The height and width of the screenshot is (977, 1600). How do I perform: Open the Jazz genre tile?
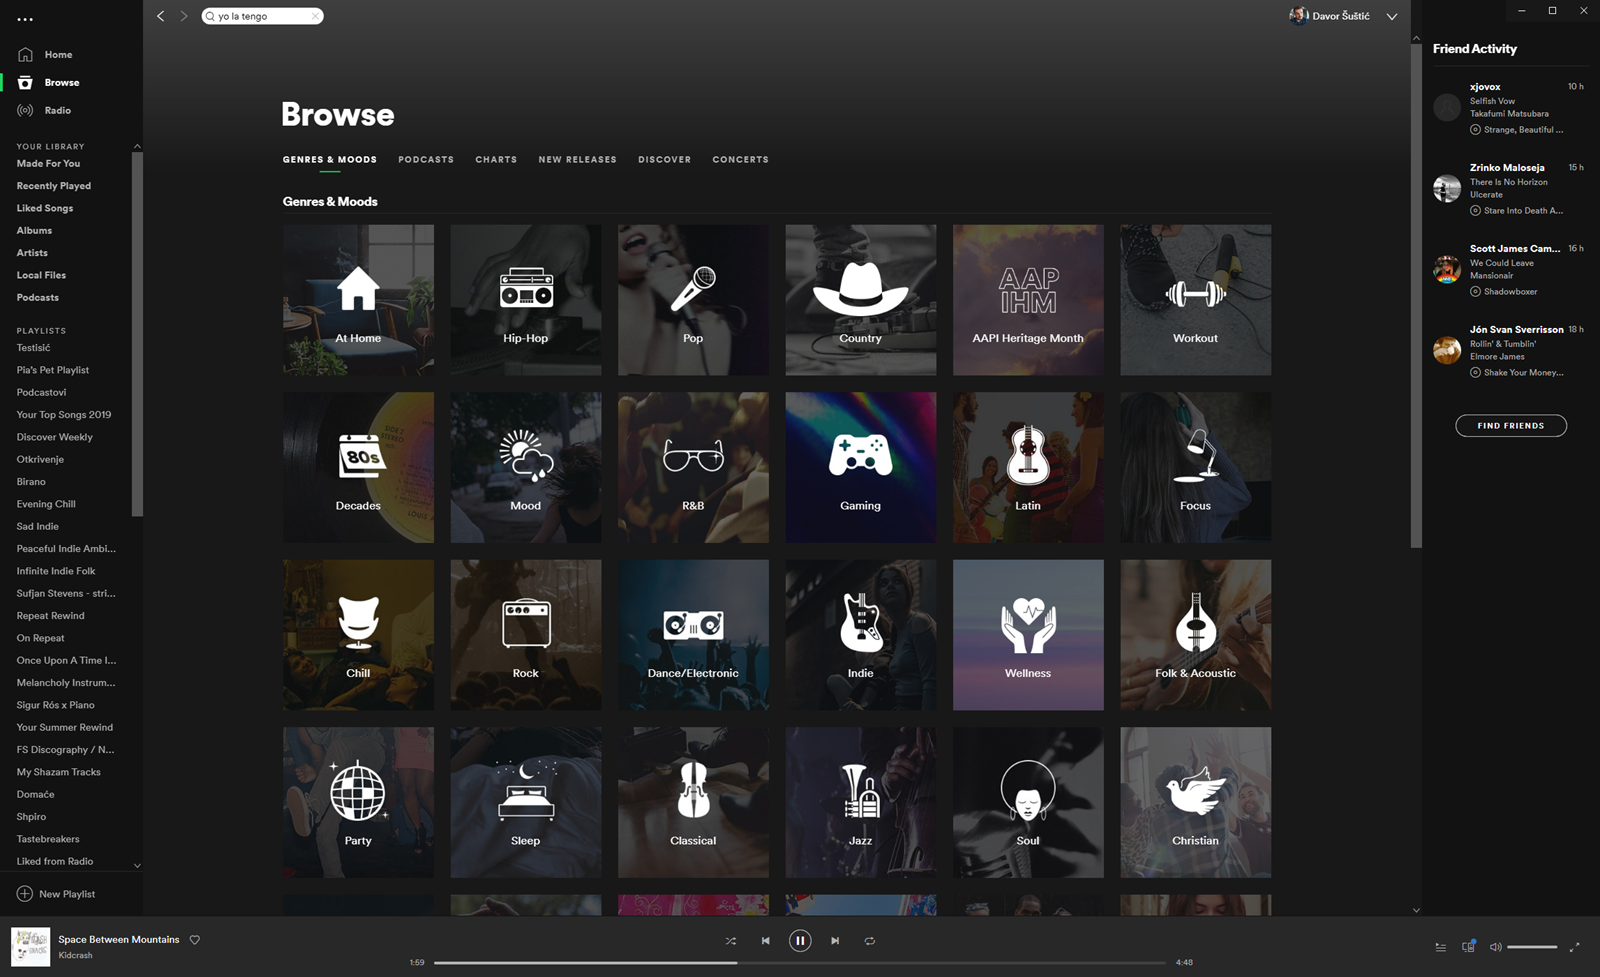point(861,803)
